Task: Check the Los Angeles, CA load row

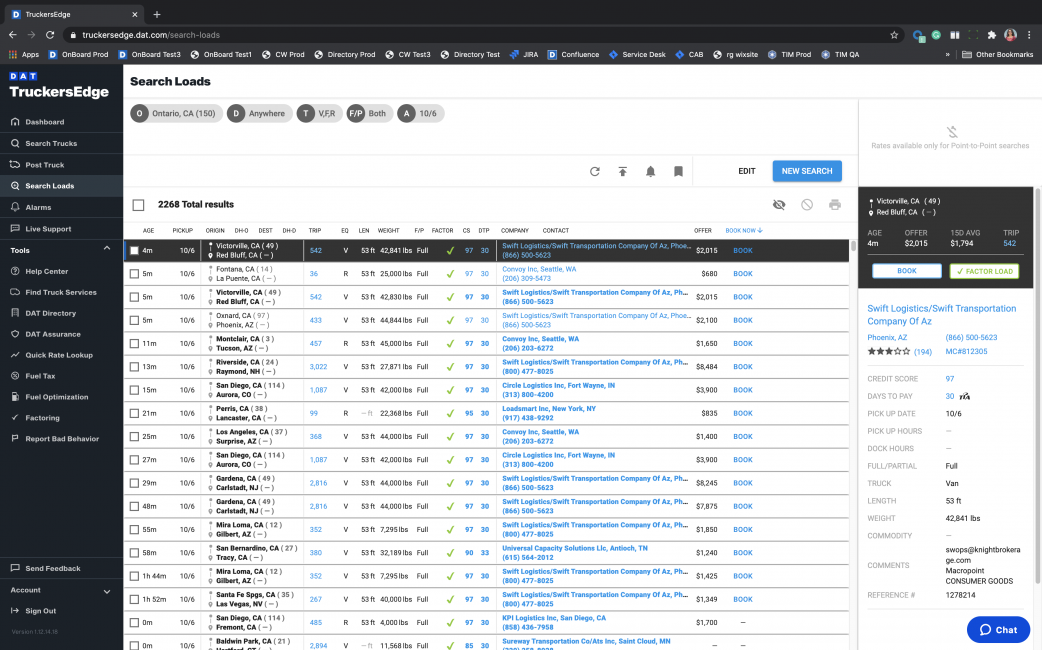Action: point(134,437)
